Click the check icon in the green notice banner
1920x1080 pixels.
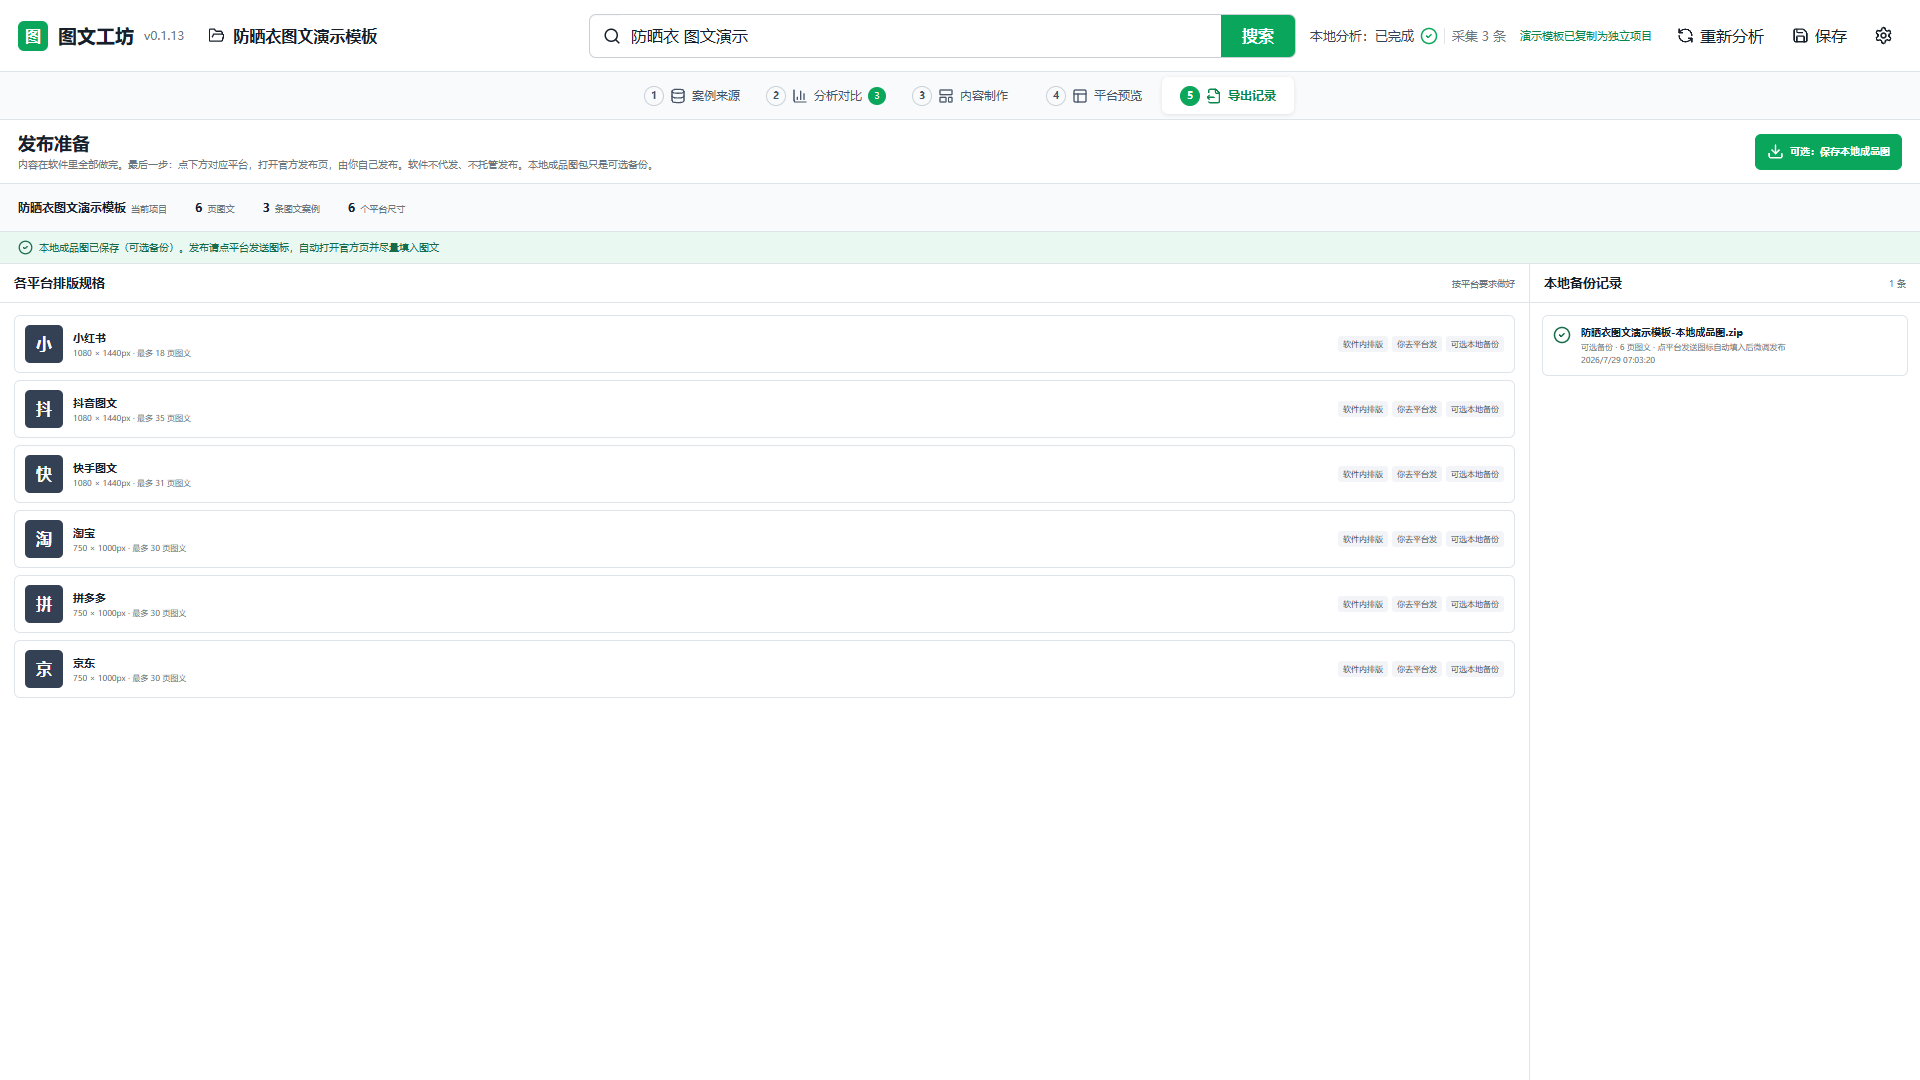tap(25, 248)
